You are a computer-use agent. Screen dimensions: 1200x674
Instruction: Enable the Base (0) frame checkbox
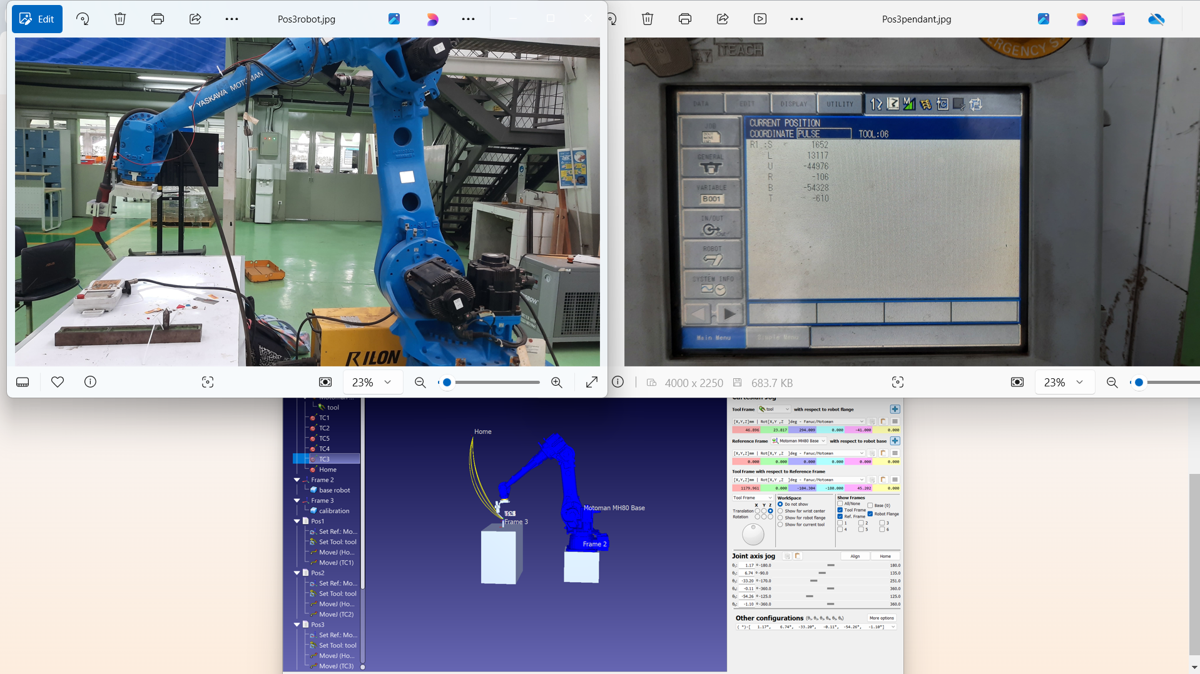[870, 506]
